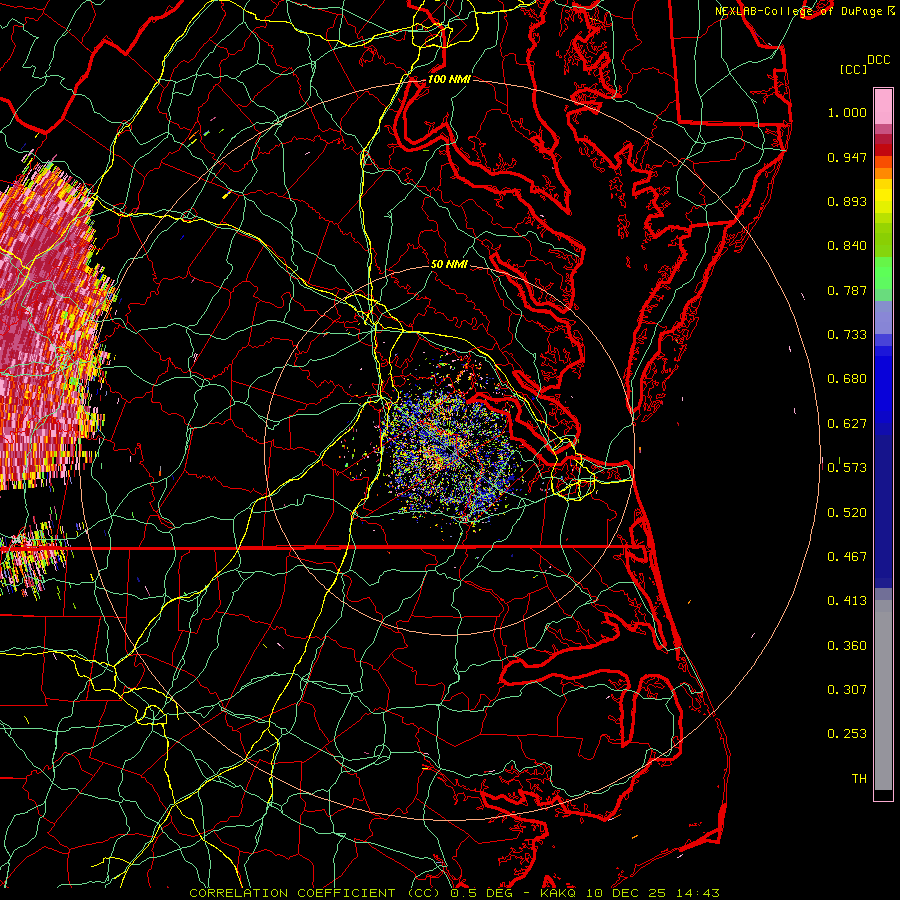Click the DCC label above the color scale
Image resolution: width=900 pixels, height=900 pixels.
pos(878,60)
